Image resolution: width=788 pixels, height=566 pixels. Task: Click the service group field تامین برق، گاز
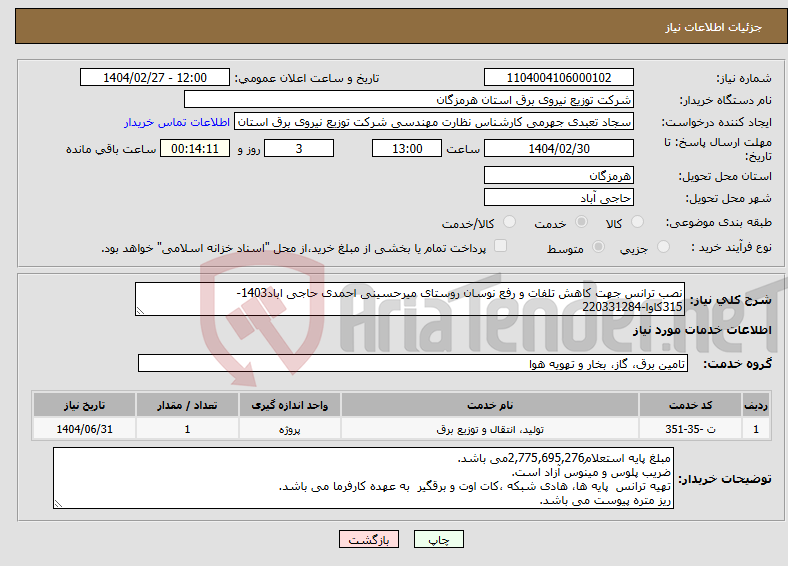click(x=413, y=363)
